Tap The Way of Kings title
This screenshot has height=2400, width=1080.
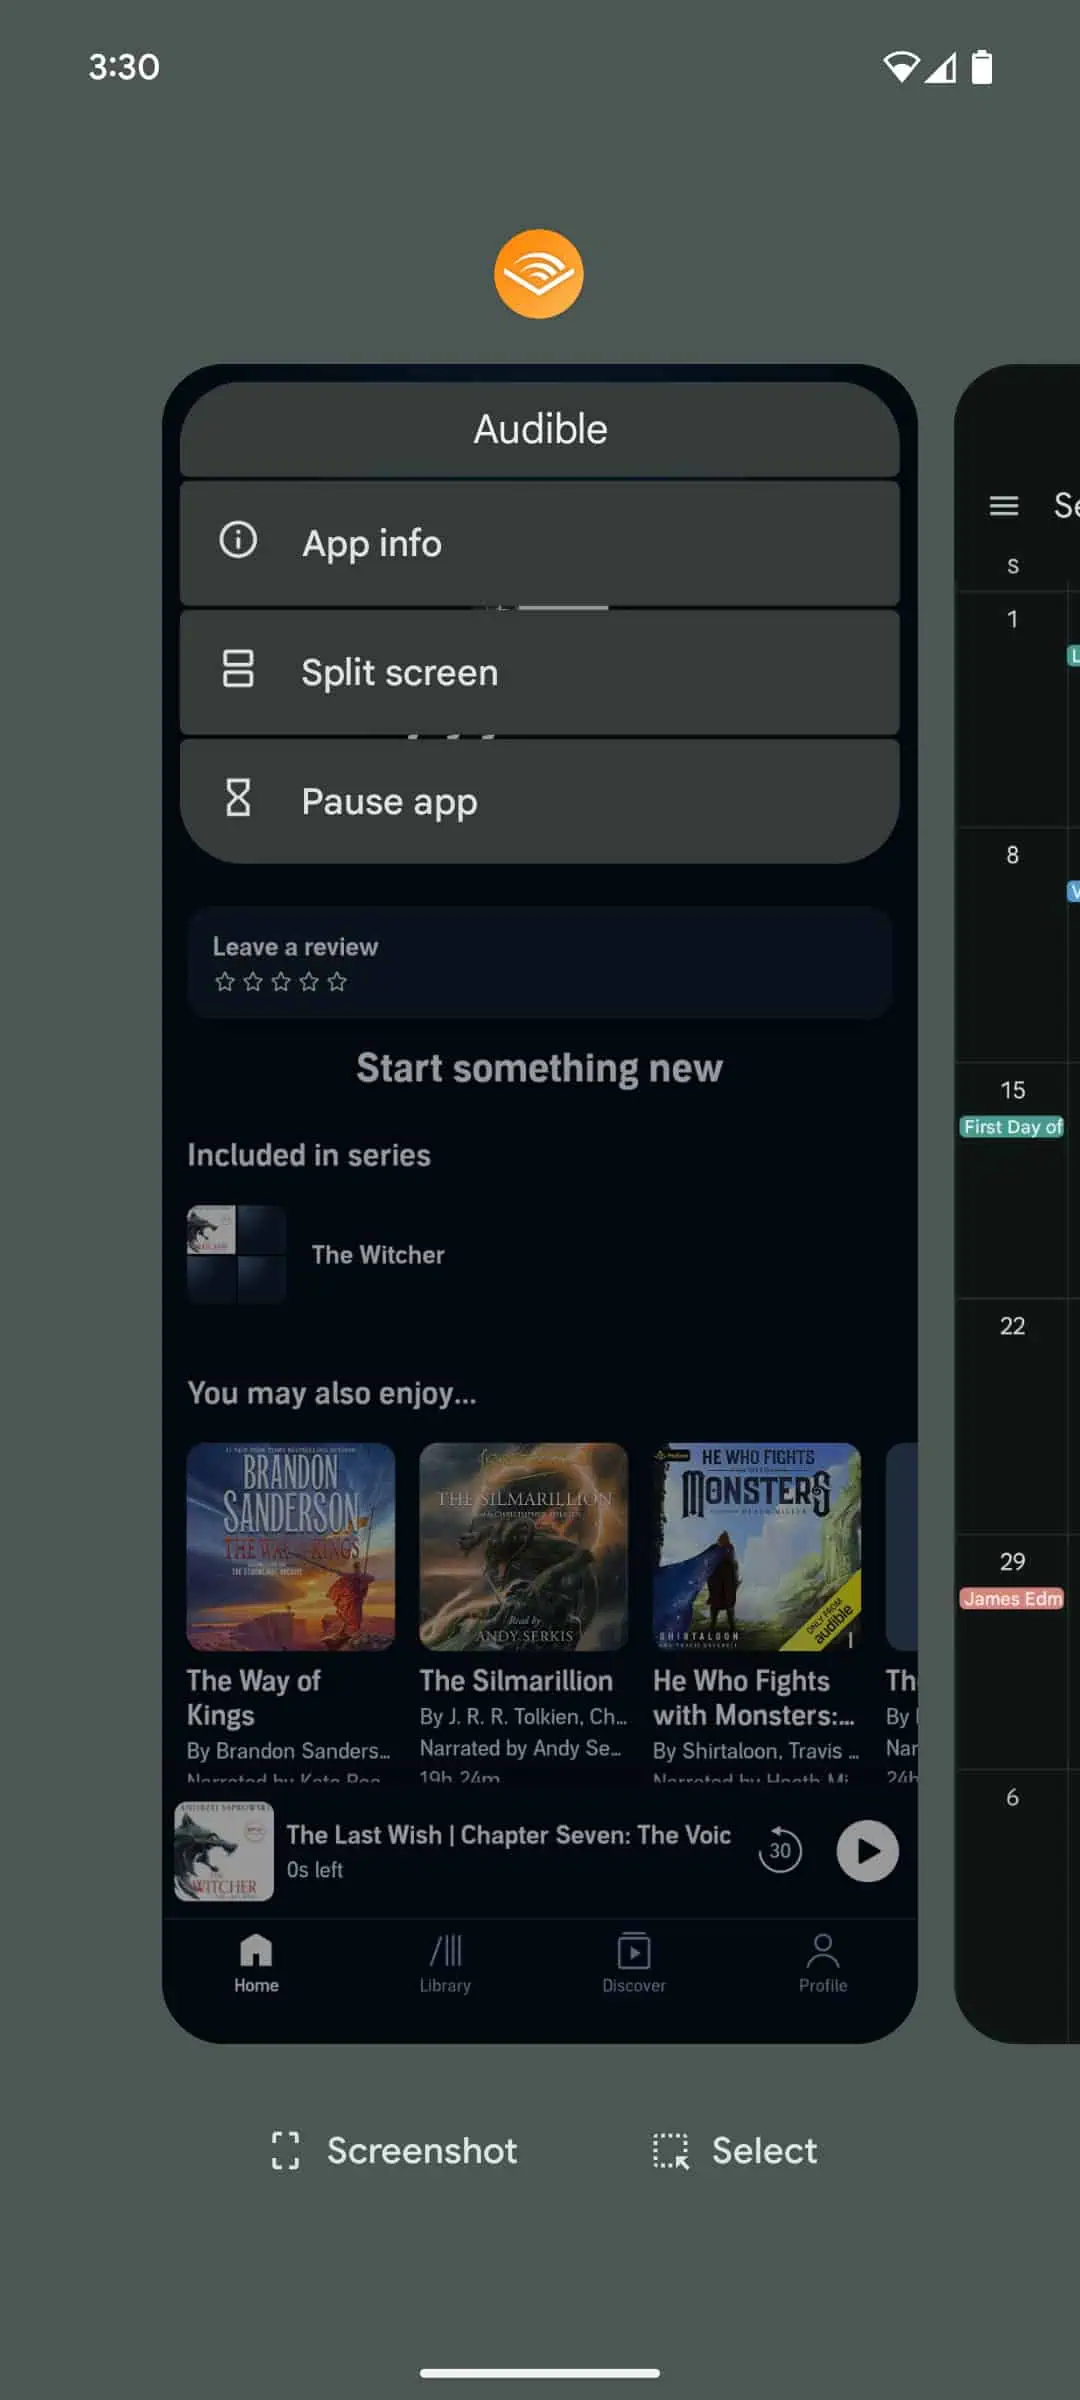254,1698
